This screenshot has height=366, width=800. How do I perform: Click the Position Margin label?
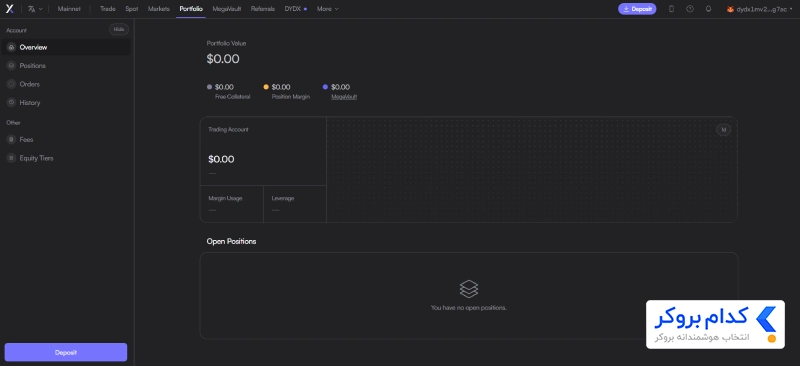(291, 96)
